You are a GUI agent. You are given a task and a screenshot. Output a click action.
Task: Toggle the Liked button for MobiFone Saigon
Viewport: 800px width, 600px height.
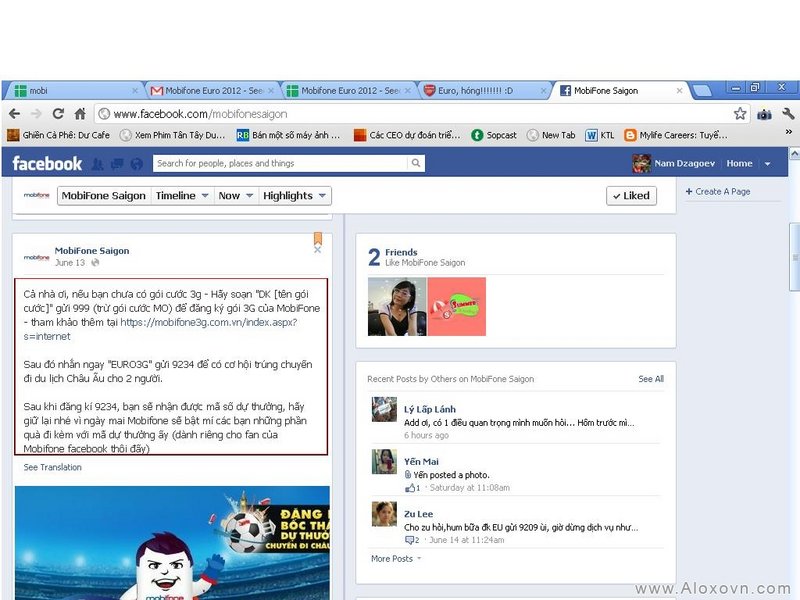pyautogui.click(x=631, y=196)
